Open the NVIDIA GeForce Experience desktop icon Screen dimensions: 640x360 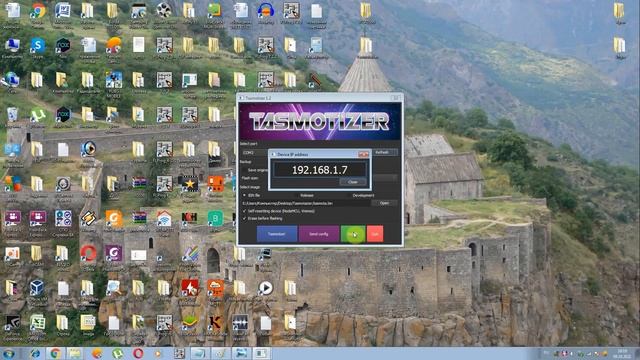[12, 322]
